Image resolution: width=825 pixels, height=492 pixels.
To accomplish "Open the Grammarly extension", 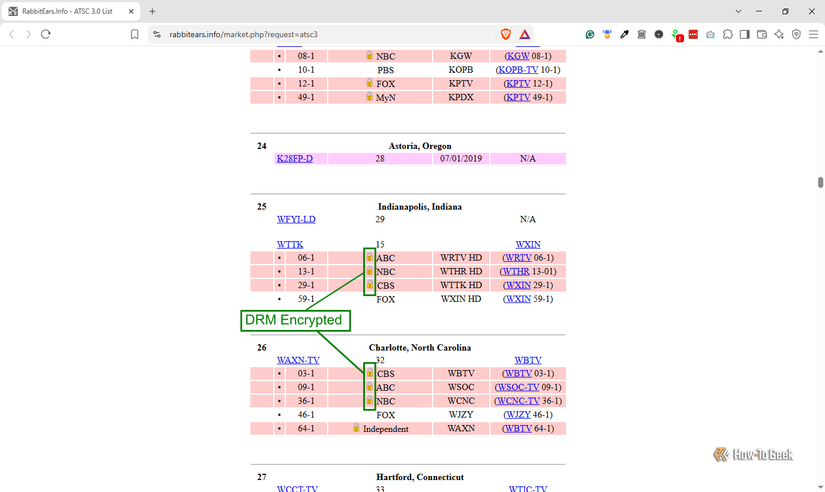I will coord(590,34).
